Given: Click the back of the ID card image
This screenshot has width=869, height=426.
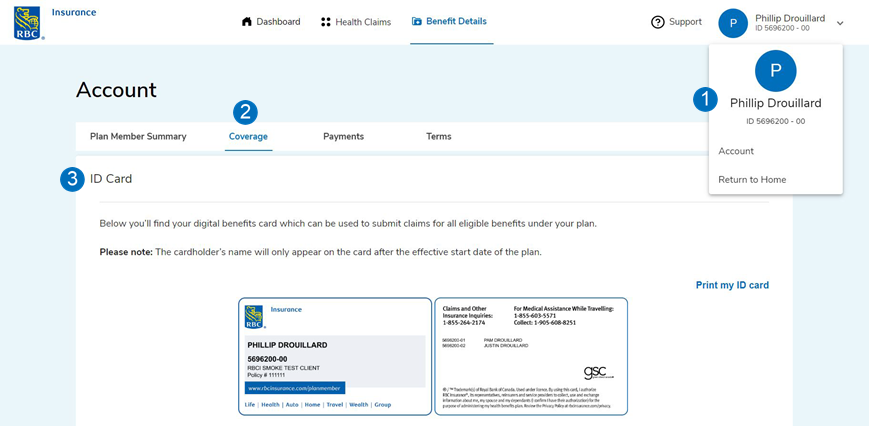Looking at the screenshot, I should point(531,356).
